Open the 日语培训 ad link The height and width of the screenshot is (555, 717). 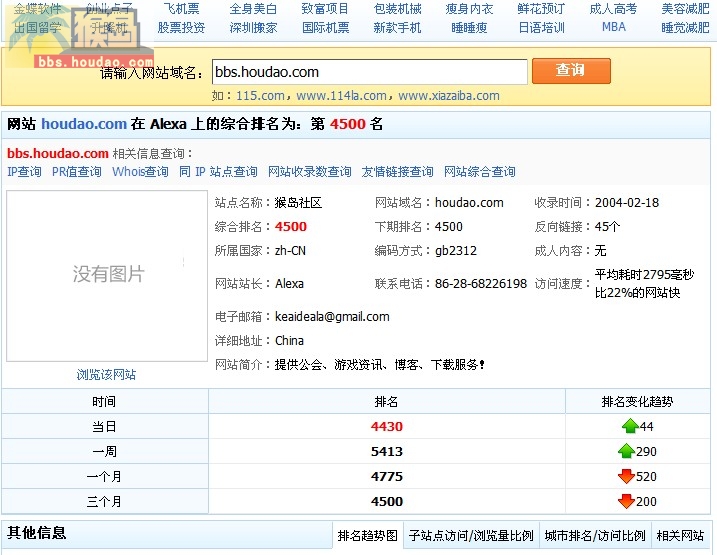(x=541, y=27)
